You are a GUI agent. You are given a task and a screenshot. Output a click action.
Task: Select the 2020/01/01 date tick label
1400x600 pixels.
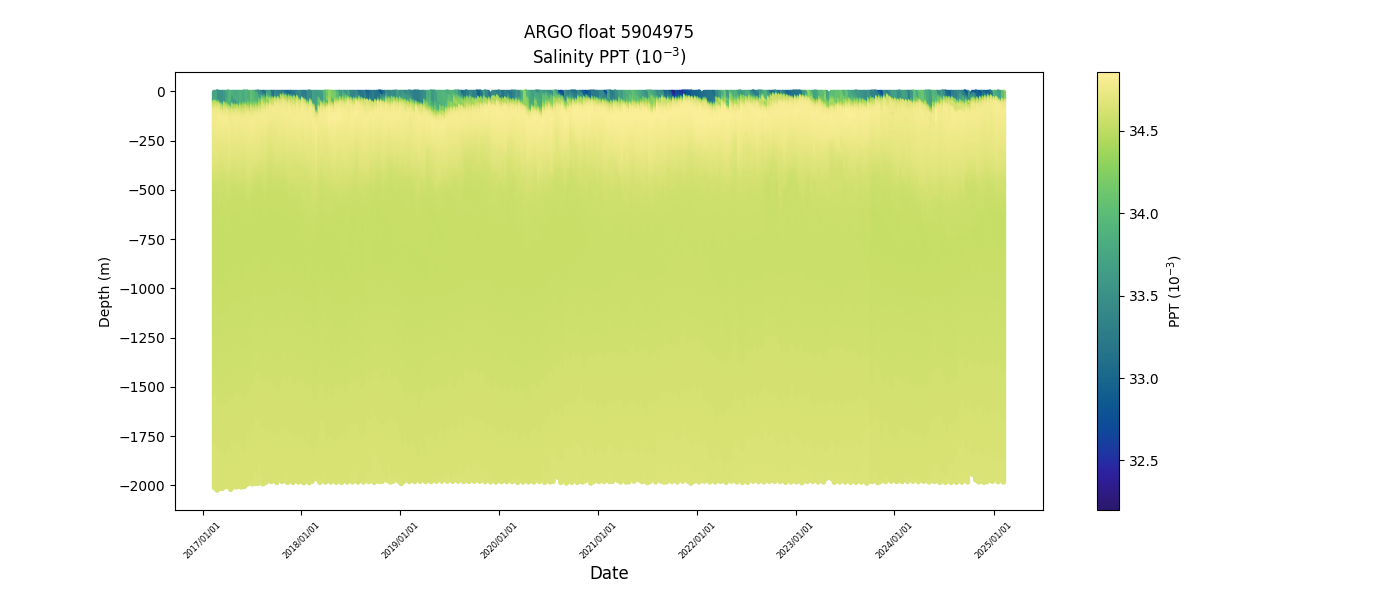(500, 540)
